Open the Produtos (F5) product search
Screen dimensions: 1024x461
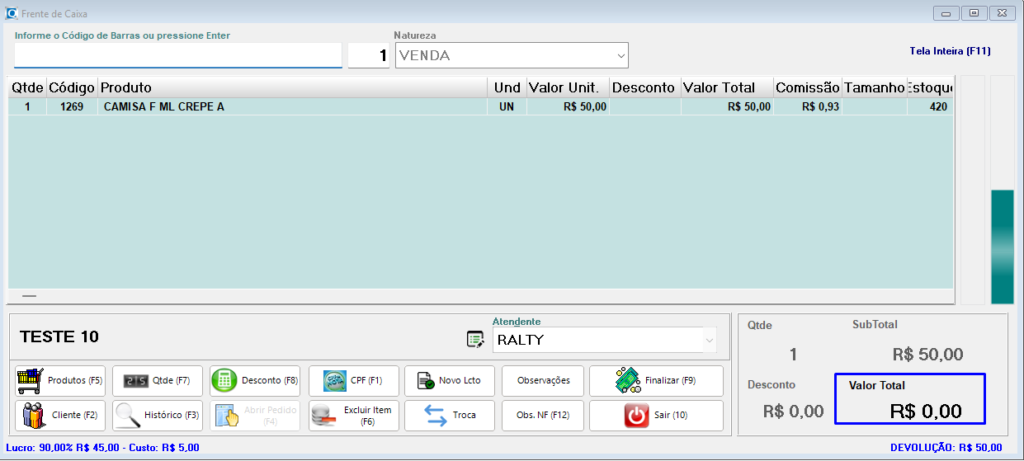tap(61, 380)
